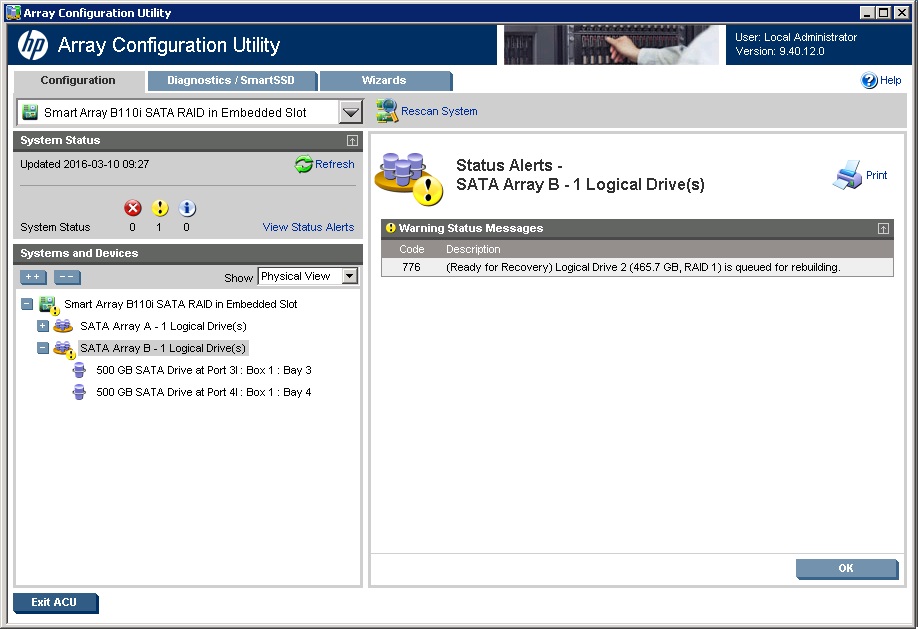Click the Rescan System magnifier icon
Image resolution: width=918 pixels, height=629 pixels.
(x=387, y=111)
